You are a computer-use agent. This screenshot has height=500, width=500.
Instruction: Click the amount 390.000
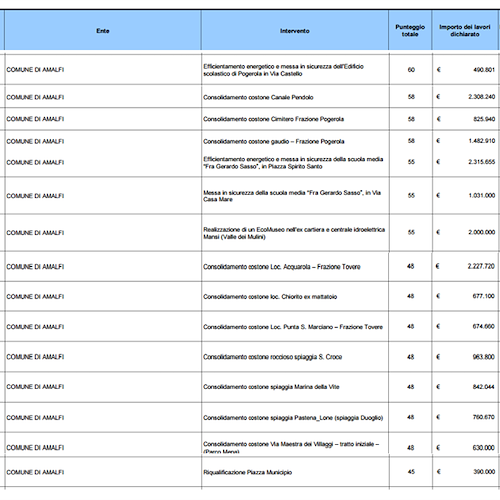tap(484, 472)
